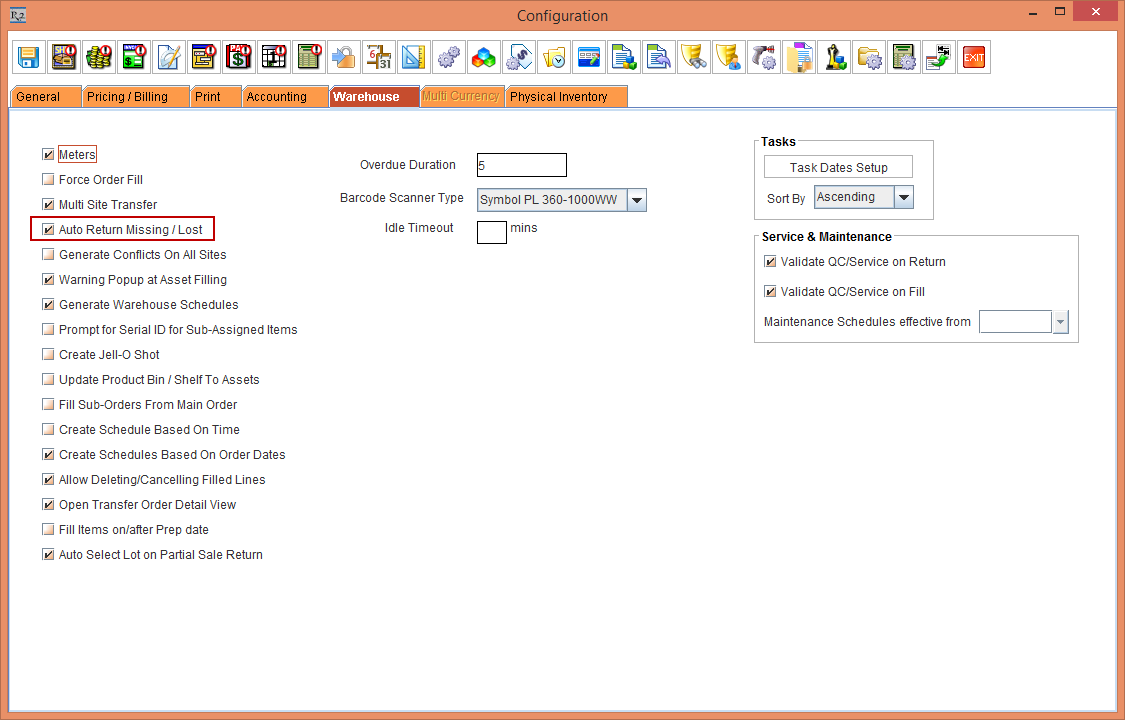Image resolution: width=1125 pixels, height=720 pixels.
Task: Click the calendar 6/31 toolbar icon
Action: click(378, 58)
